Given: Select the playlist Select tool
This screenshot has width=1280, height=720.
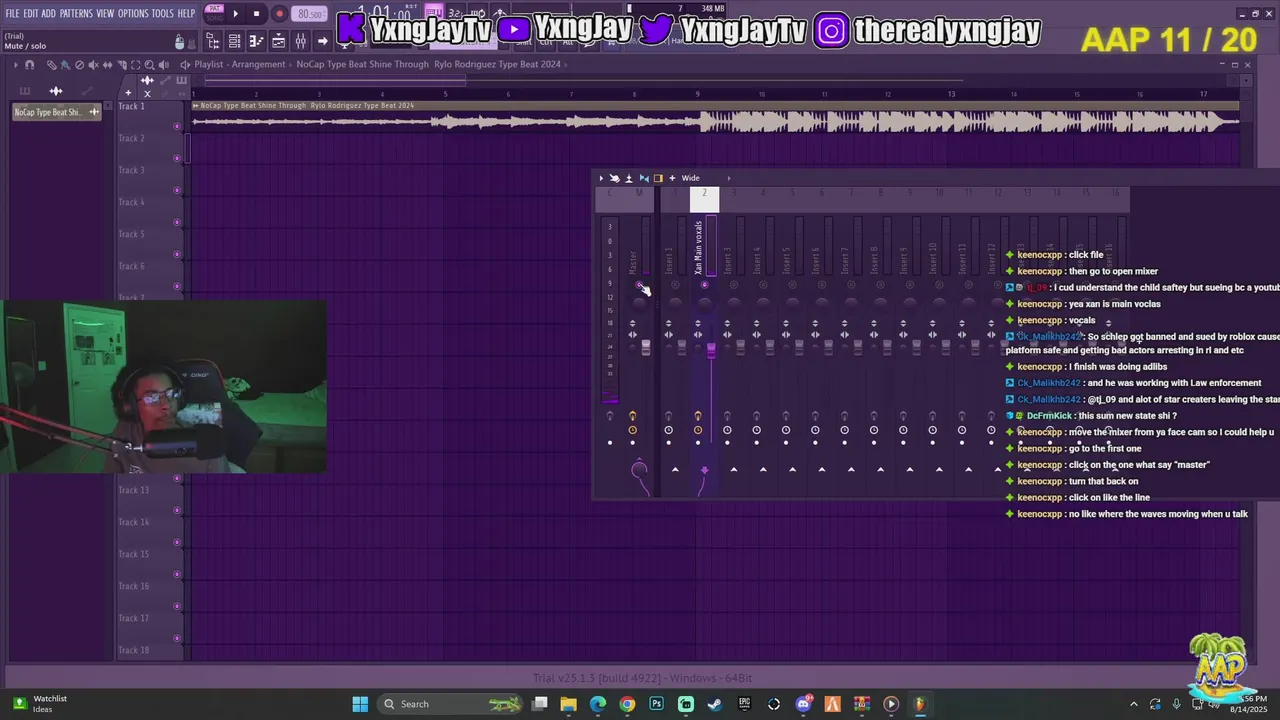Looking at the screenshot, I should coord(136,65).
